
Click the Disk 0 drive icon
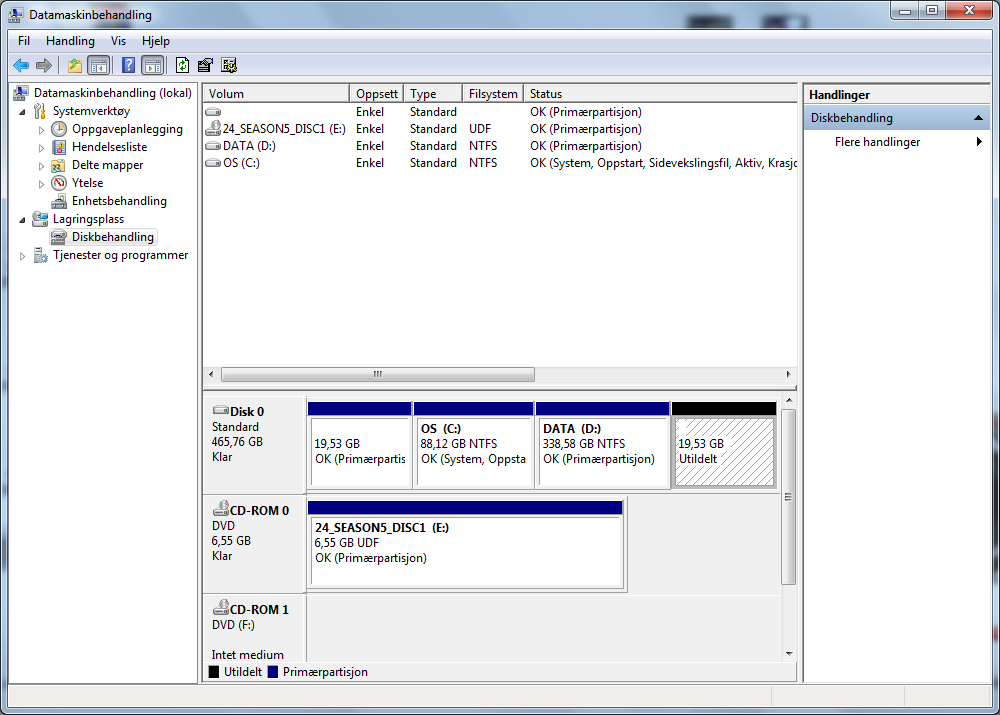coord(221,410)
